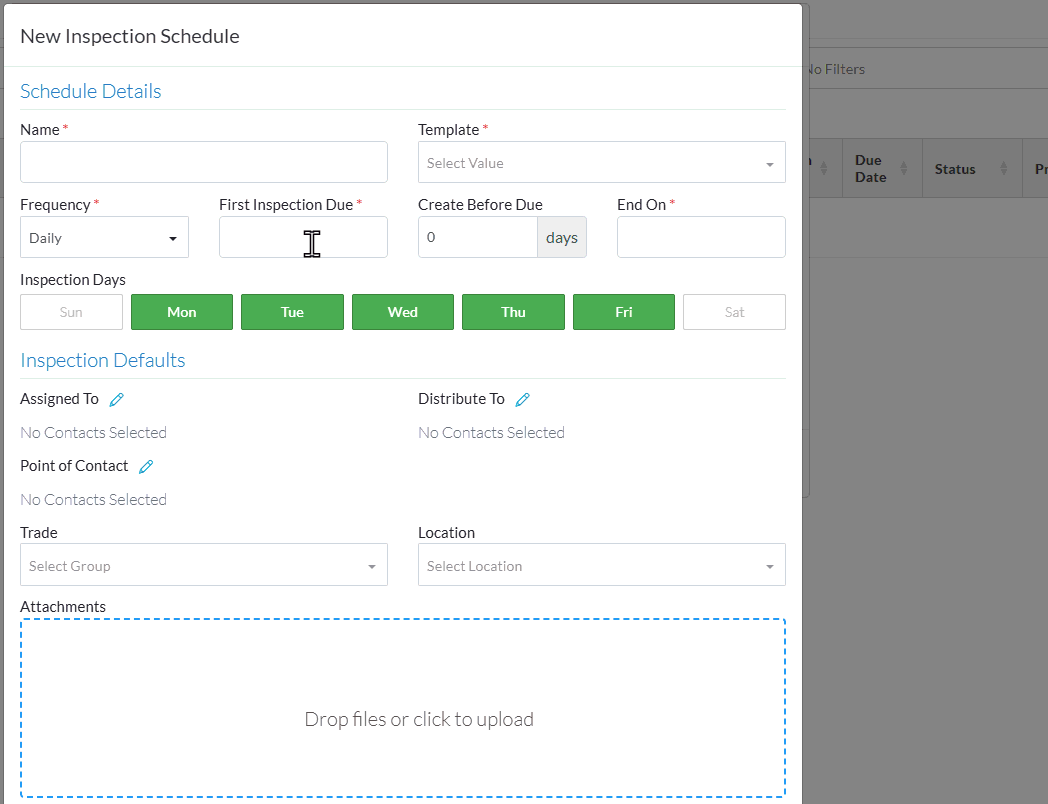Click the First Inspection Due date field
This screenshot has height=804, width=1048.
click(x=303, y=237)
